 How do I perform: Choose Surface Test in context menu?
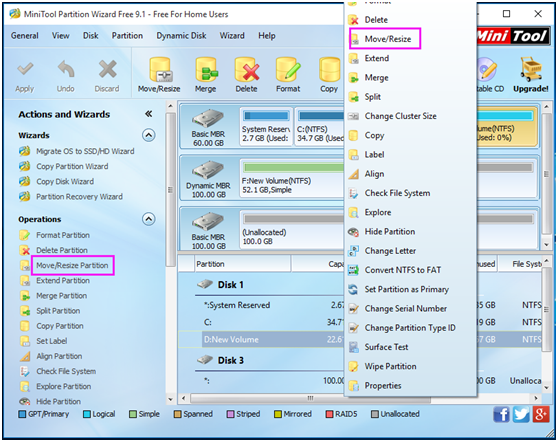click(x=411, y=347)
